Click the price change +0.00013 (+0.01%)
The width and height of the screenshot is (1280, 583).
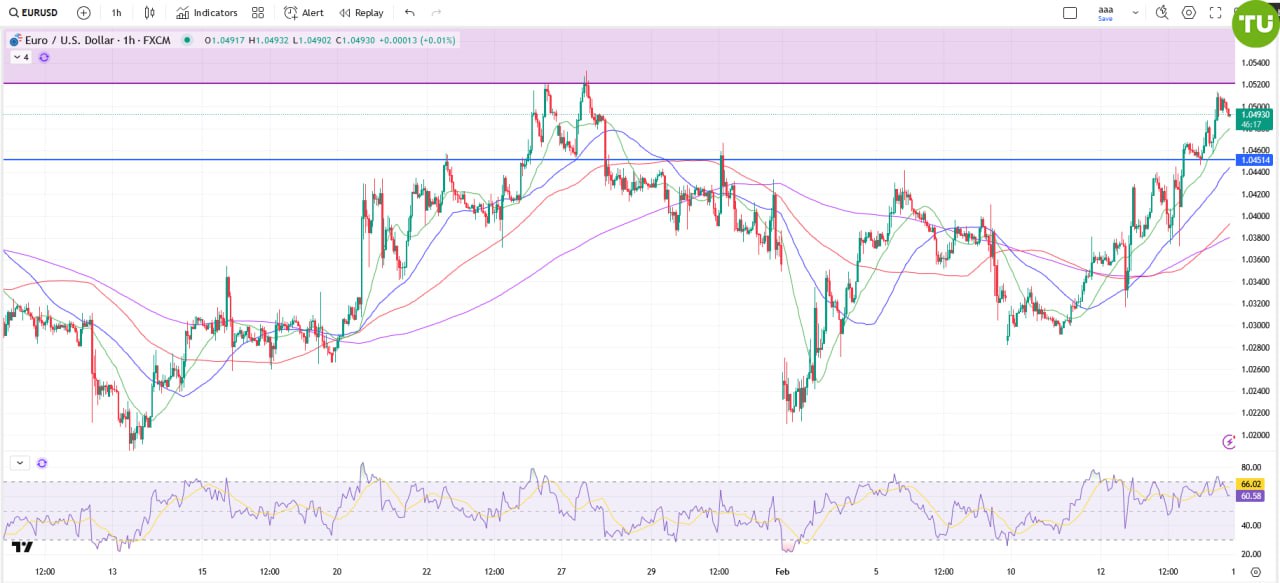coord(417,41)
